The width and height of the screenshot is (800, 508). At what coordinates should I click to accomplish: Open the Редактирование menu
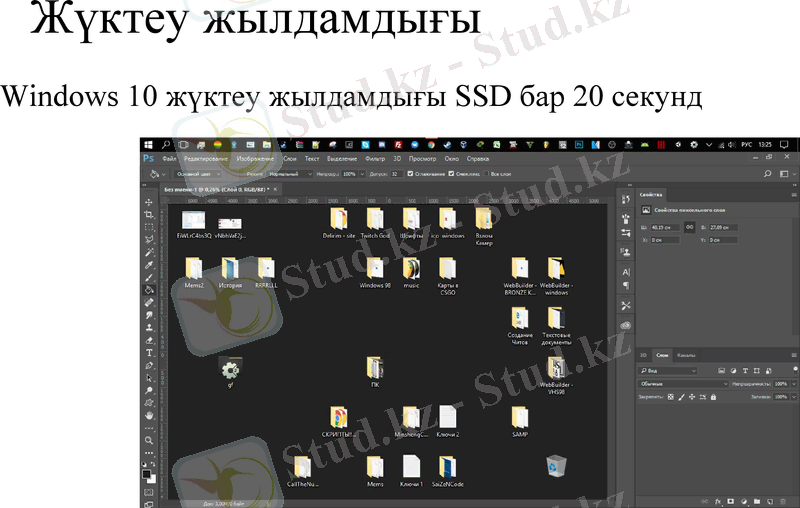[x=206, y=159]
